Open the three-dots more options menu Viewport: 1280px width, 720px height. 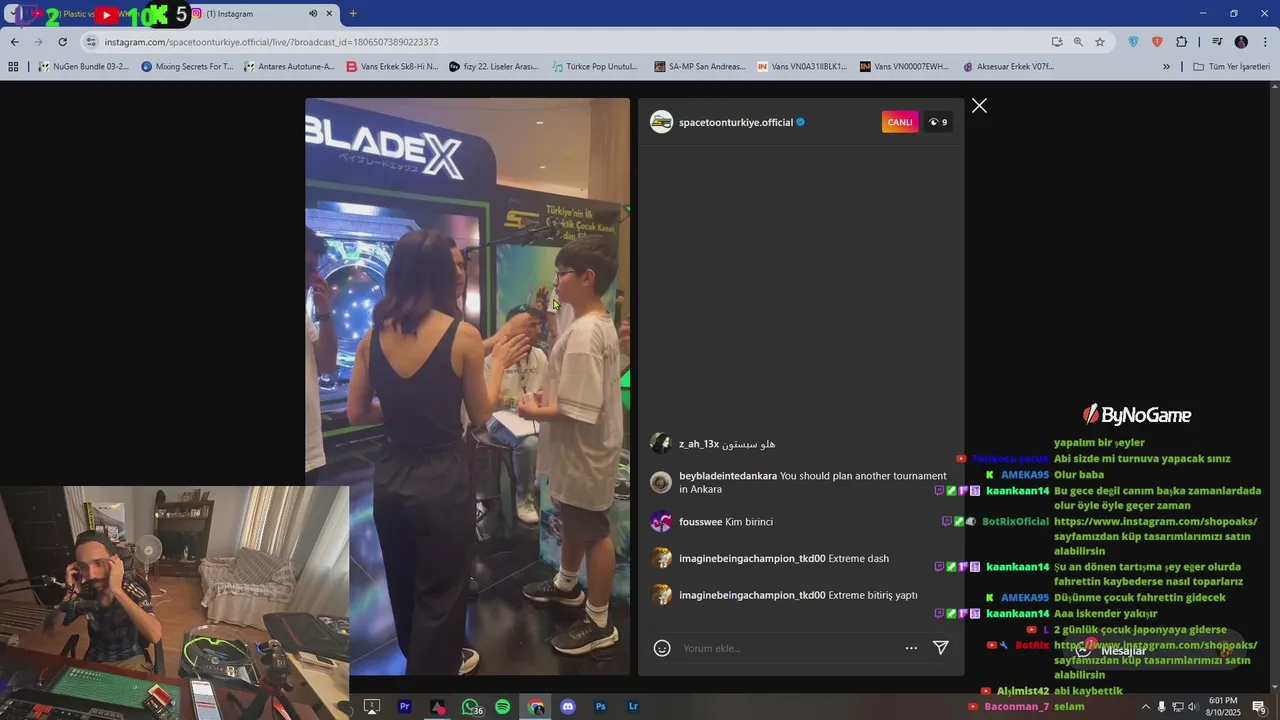pyautogui.click(x=911, y=648)
